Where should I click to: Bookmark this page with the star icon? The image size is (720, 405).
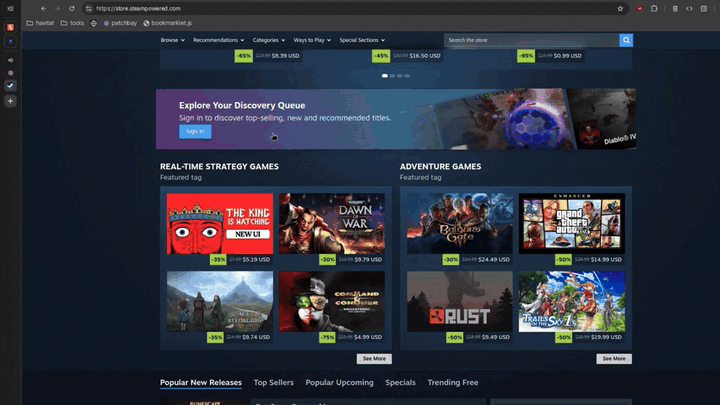point(620,9)
